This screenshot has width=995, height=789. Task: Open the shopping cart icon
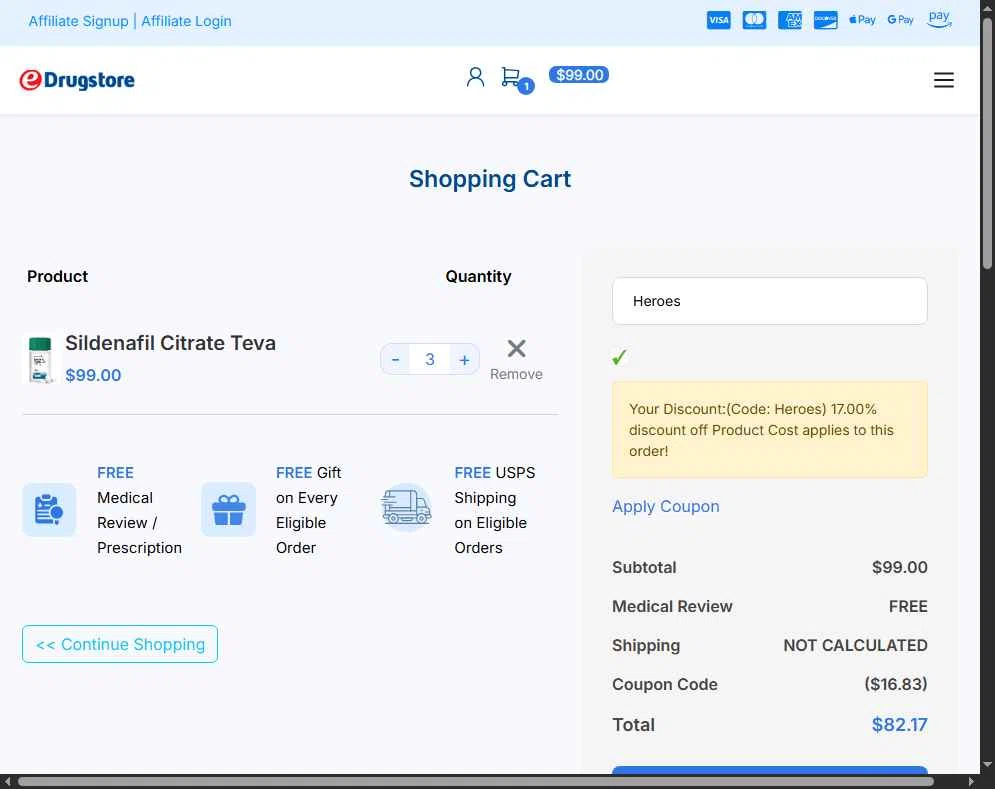(511, 77)
